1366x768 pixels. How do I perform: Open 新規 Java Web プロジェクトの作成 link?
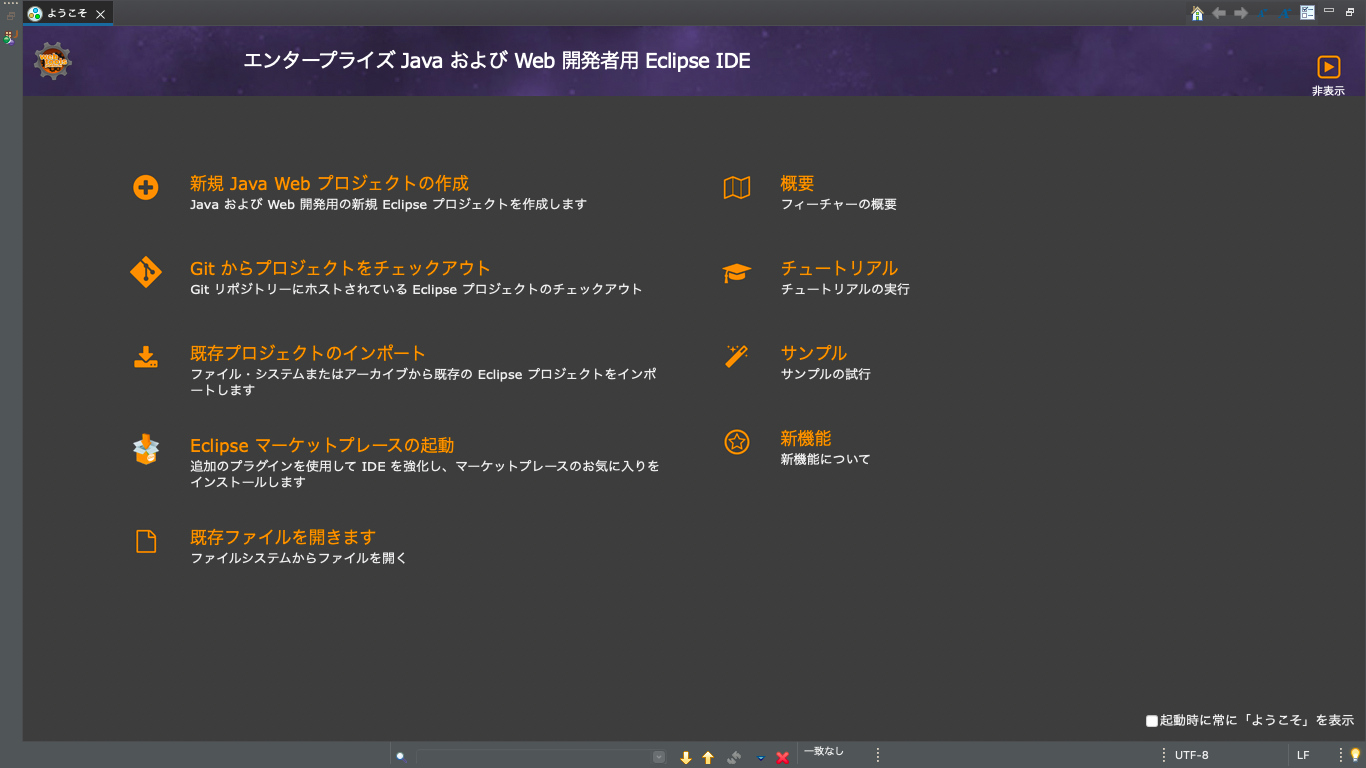[x=329, y=183]
